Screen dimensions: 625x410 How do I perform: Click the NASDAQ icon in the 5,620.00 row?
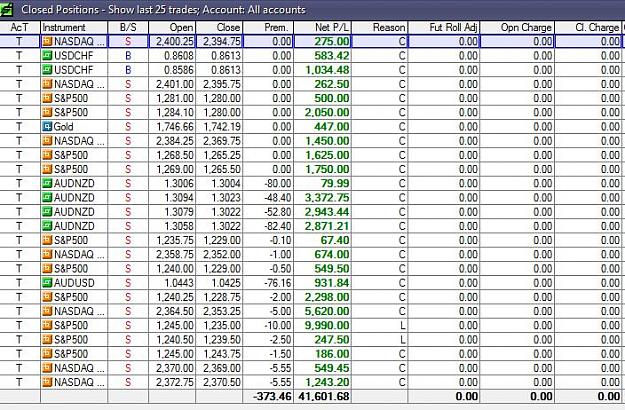click(x=47, y=311)
